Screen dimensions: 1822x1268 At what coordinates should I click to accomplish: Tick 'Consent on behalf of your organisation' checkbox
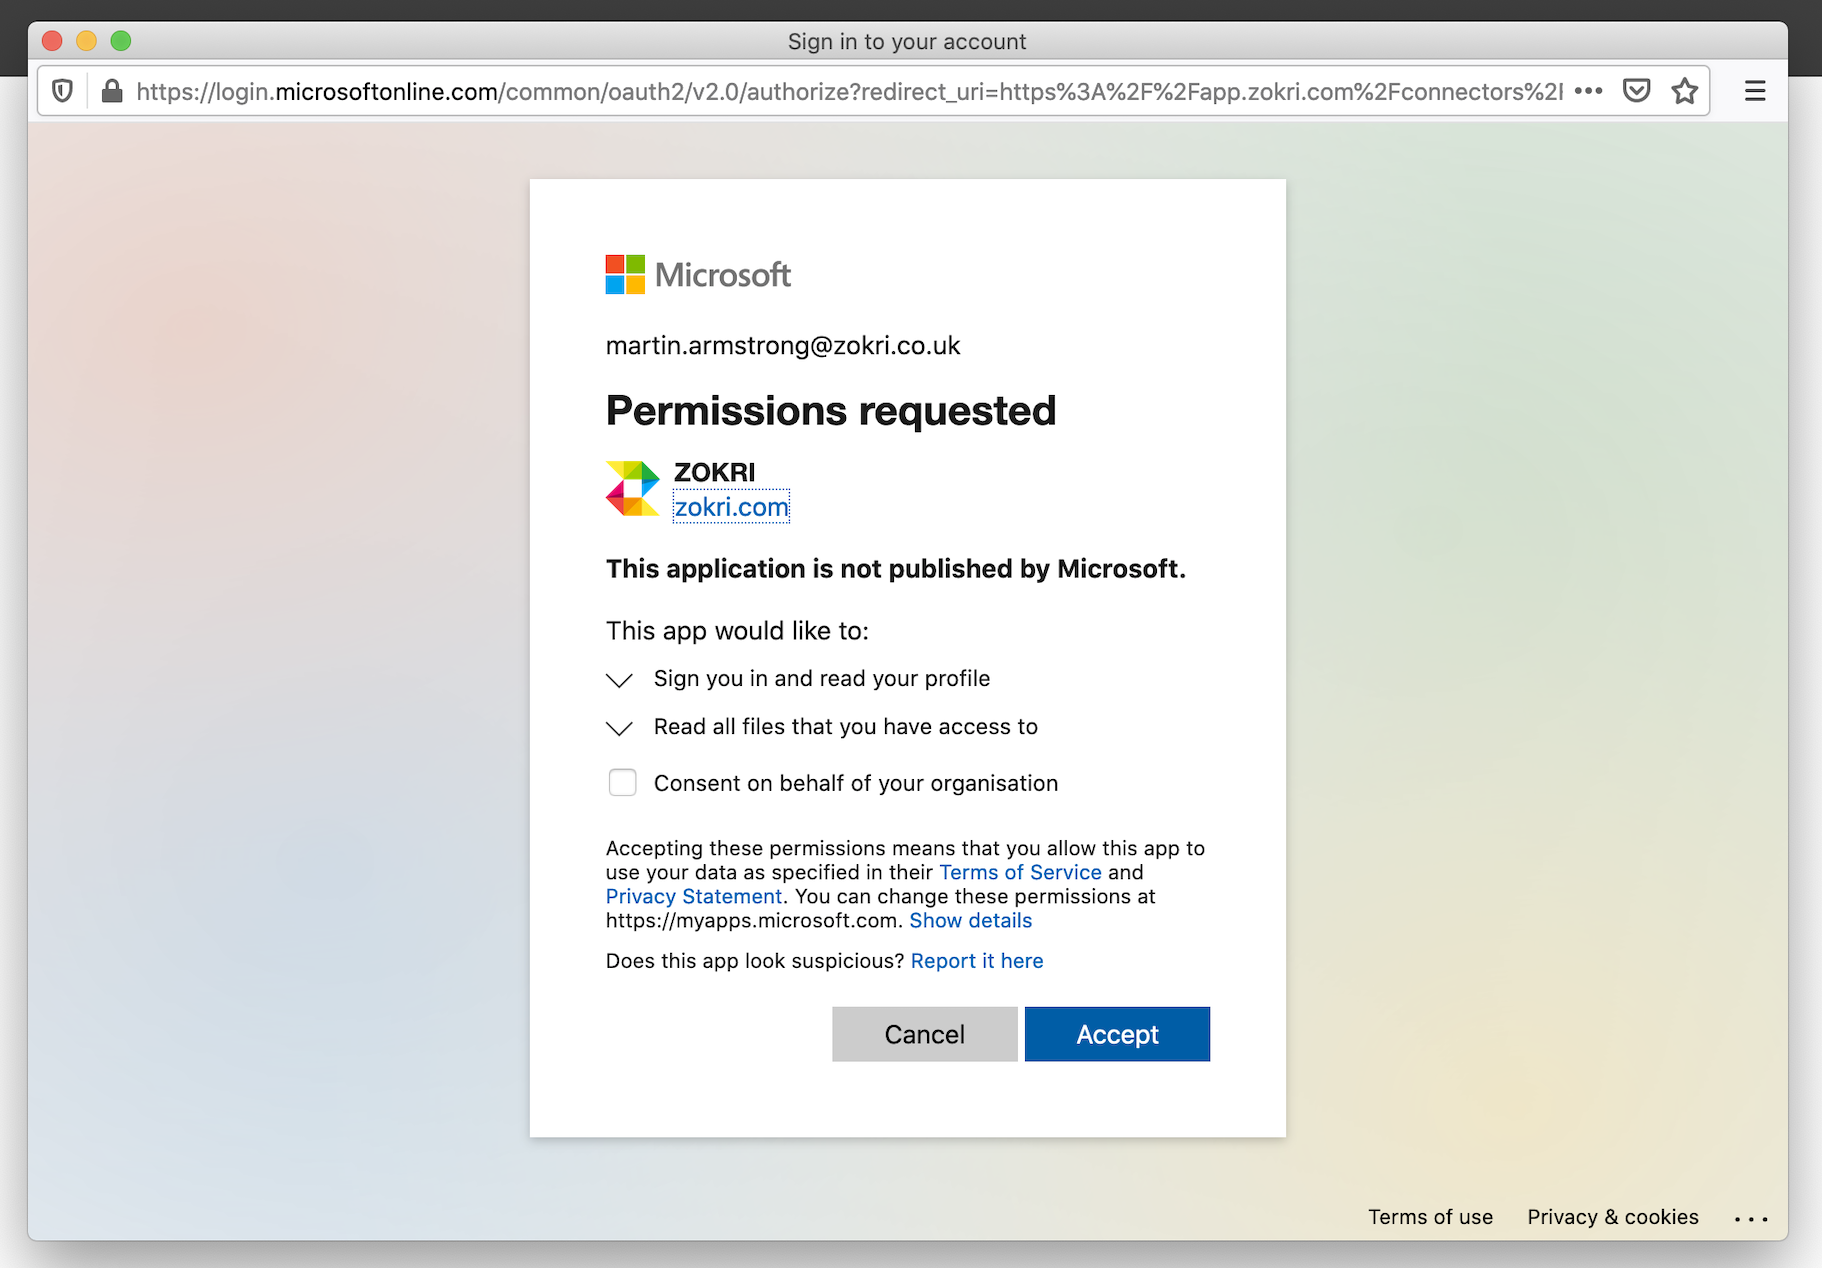pyautogui.click(x=622, y=782)
